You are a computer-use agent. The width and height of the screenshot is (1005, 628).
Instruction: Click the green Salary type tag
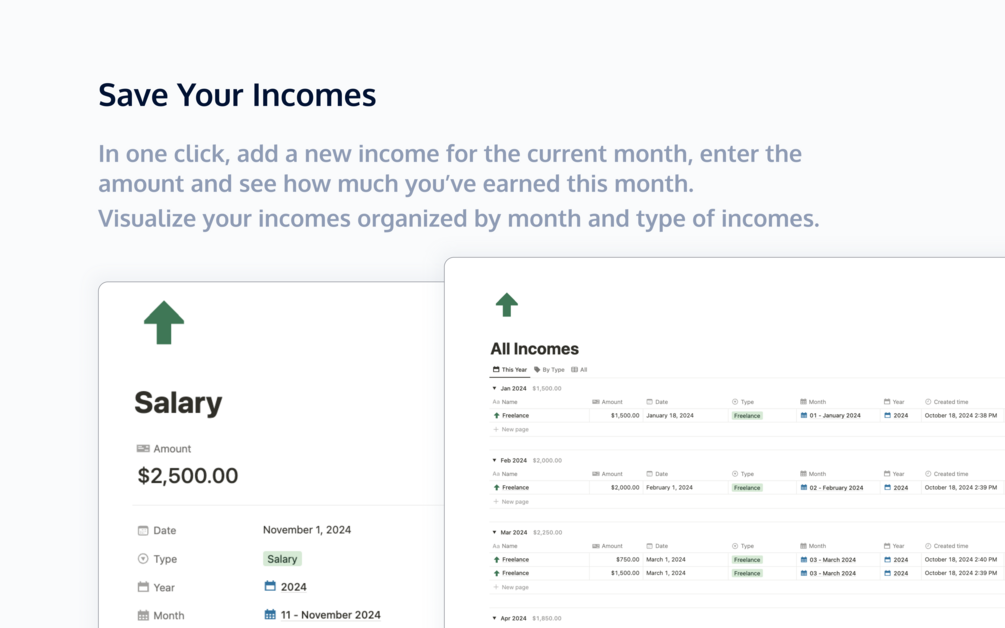pyautogui.click(x=282, y=559)
